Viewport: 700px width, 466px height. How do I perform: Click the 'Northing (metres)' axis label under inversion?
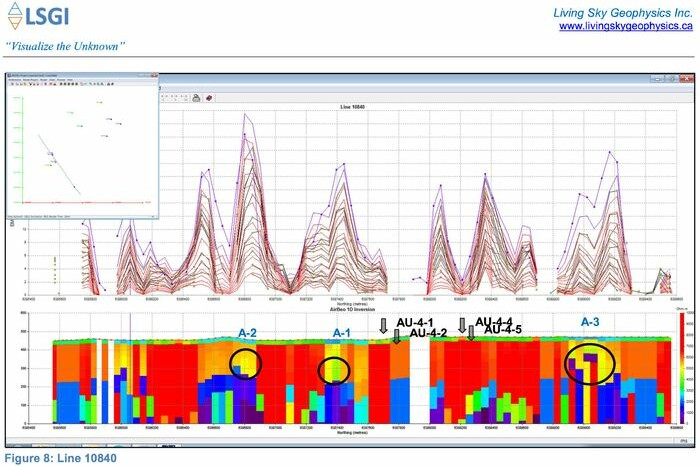click(352, 433)
